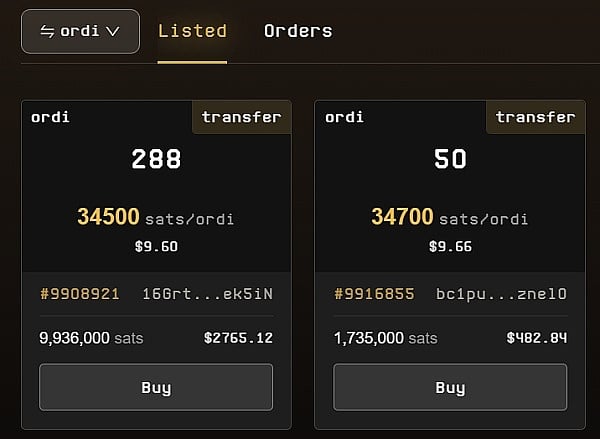Viewport: 600px width, 439px height.
Task: Select the 288 amount on first card
Action: click(x=156, y=159)
